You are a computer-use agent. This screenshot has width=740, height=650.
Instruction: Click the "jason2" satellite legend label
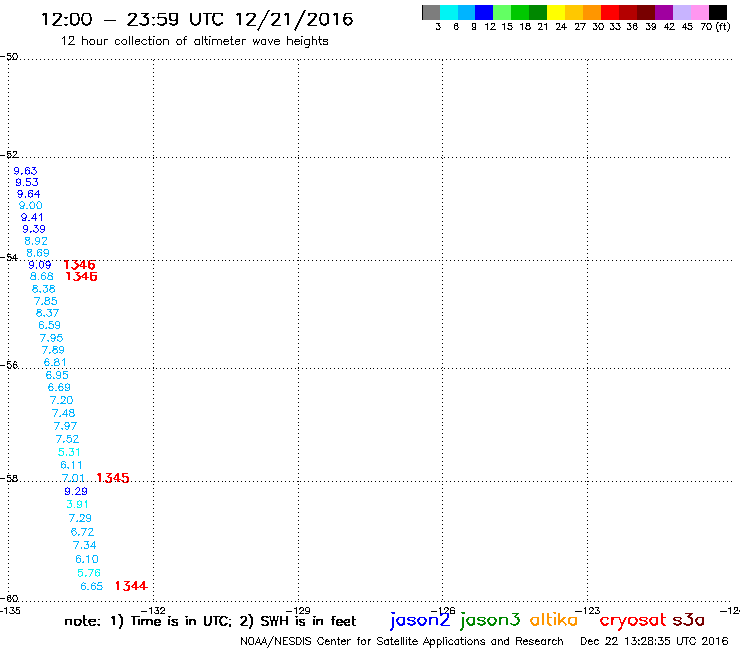click(420, 620)
